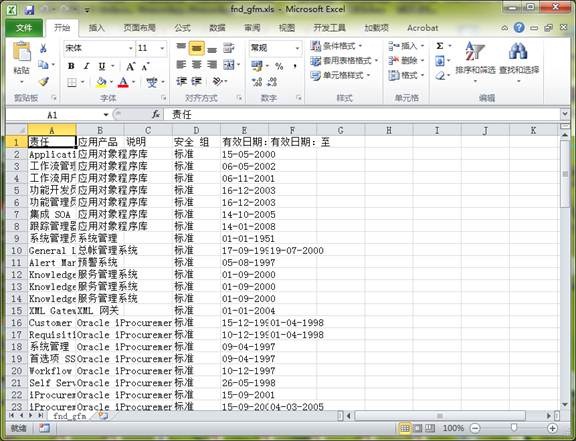Viewport: 576px width, 441px height.
Task: Click the increase indent icon
Action: pos(197,81)
